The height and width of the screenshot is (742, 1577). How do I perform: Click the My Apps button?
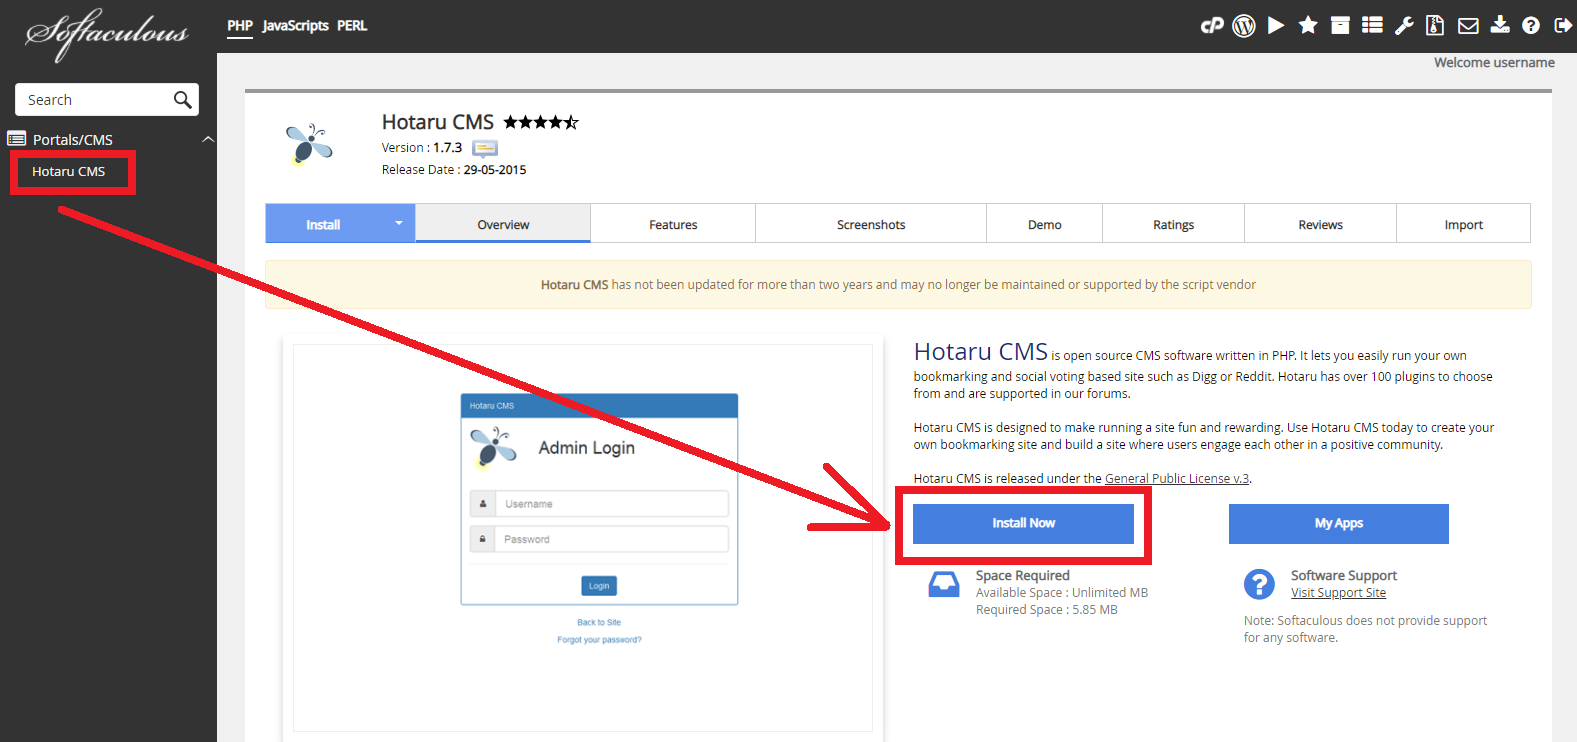click(x=1339, y=523)
